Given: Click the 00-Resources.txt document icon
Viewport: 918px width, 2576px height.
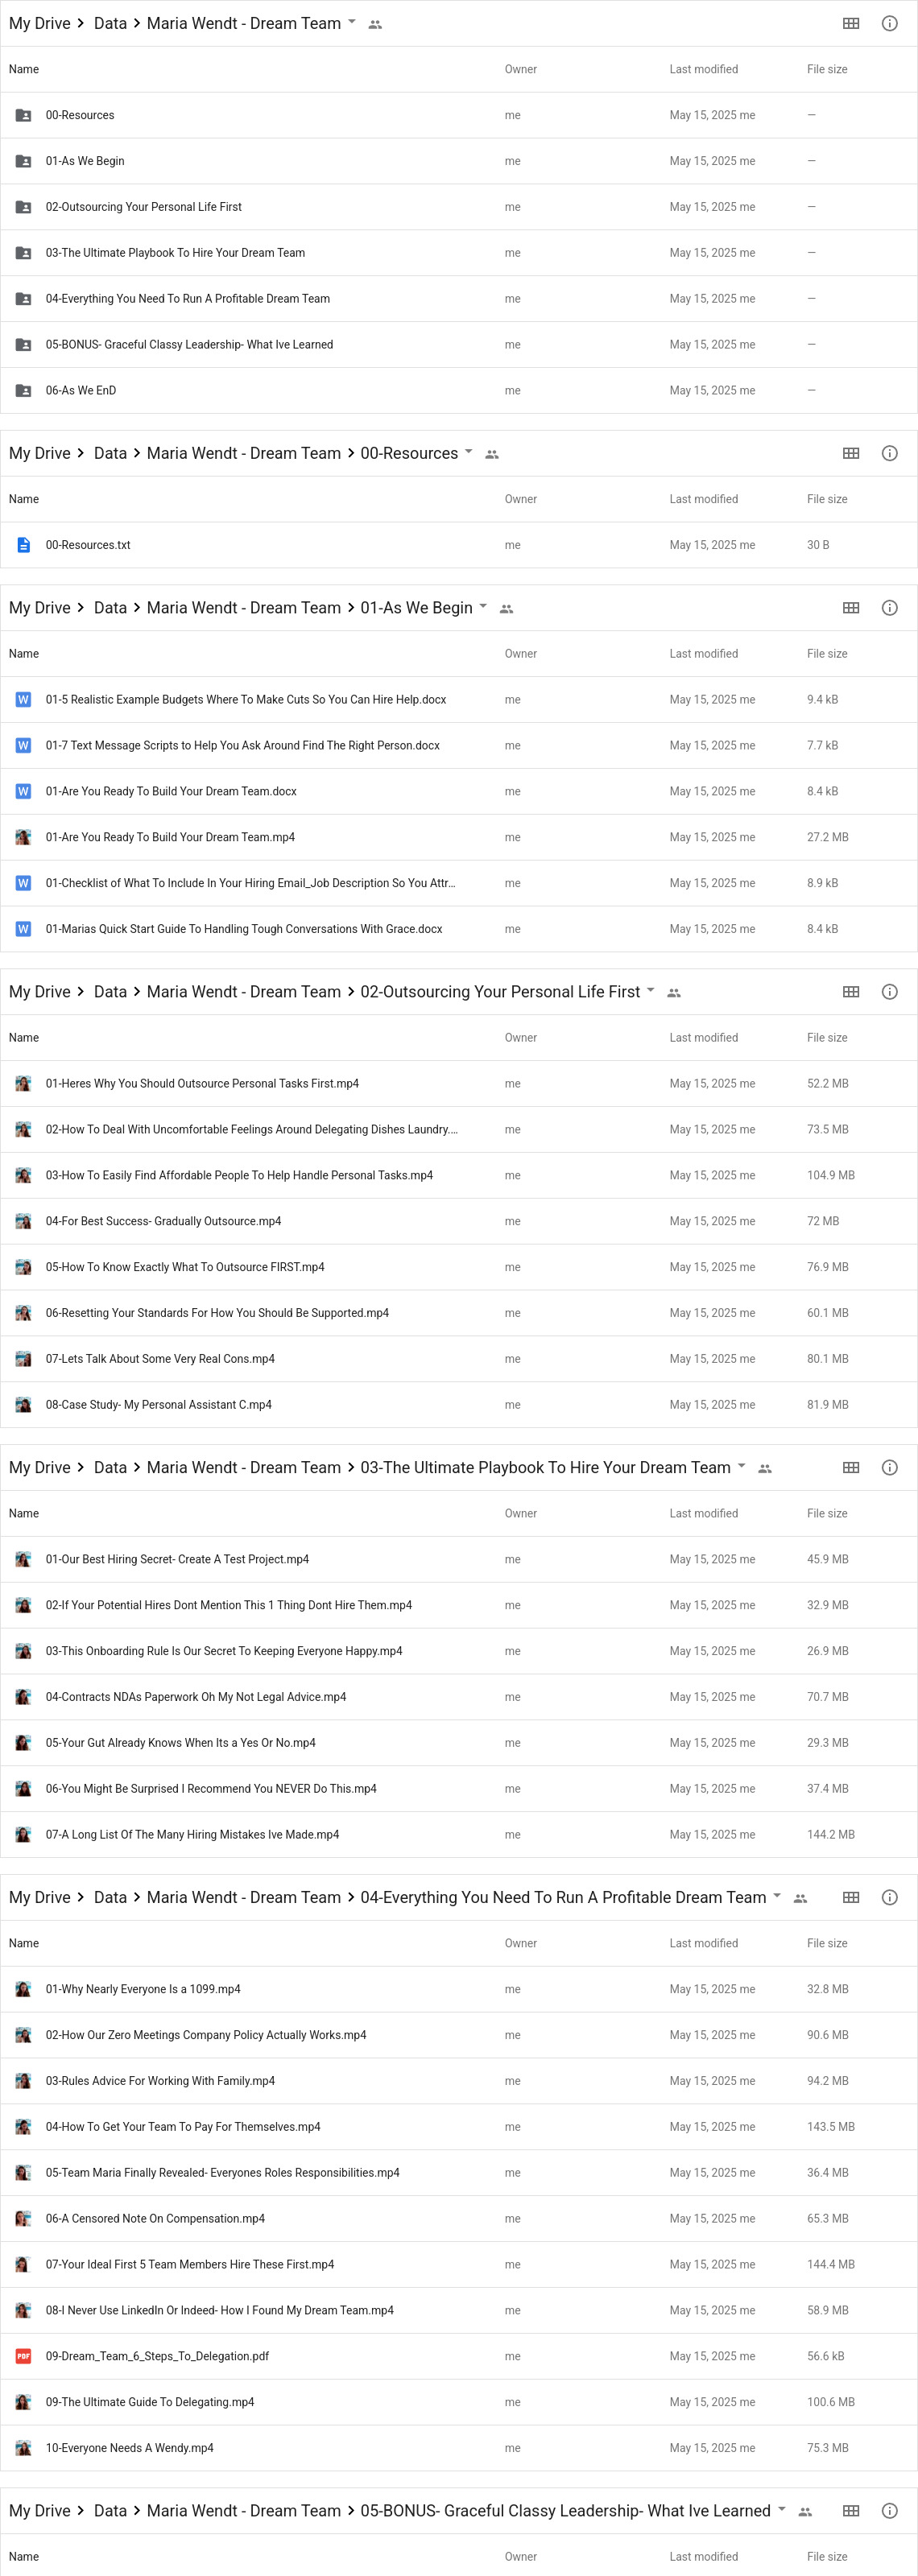Looking at the screenshot, I should point(23,545).
